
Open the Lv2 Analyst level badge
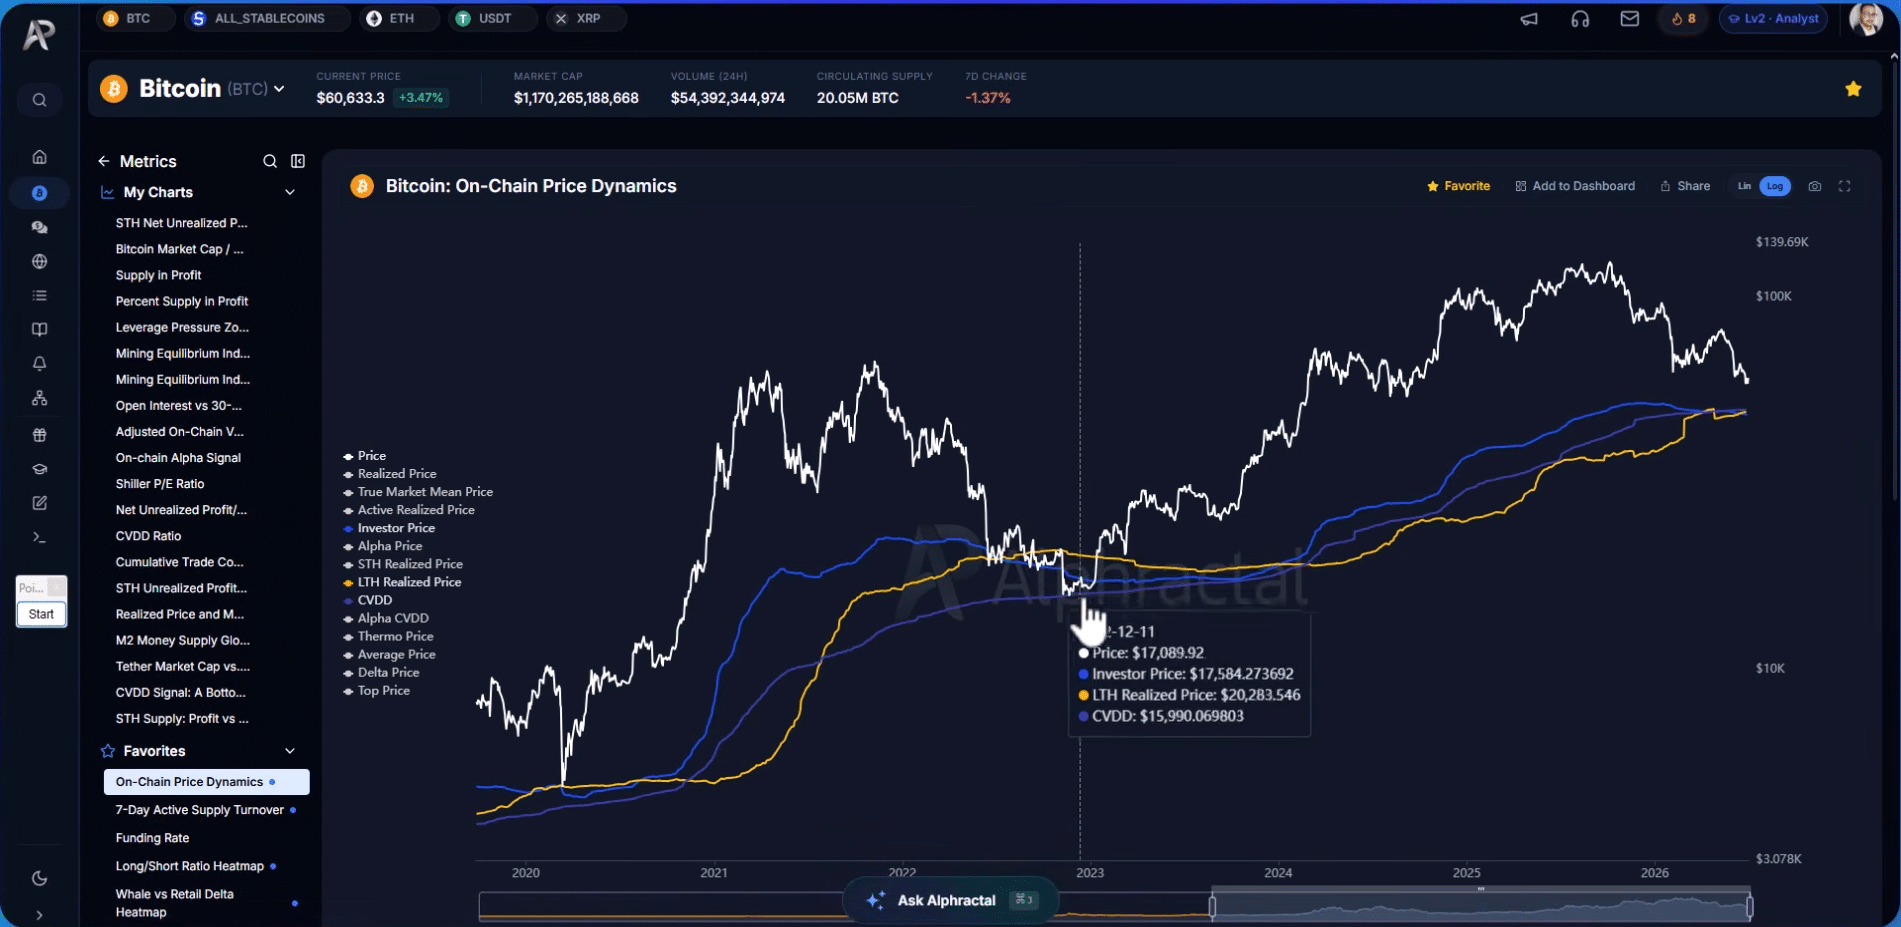1774,19
